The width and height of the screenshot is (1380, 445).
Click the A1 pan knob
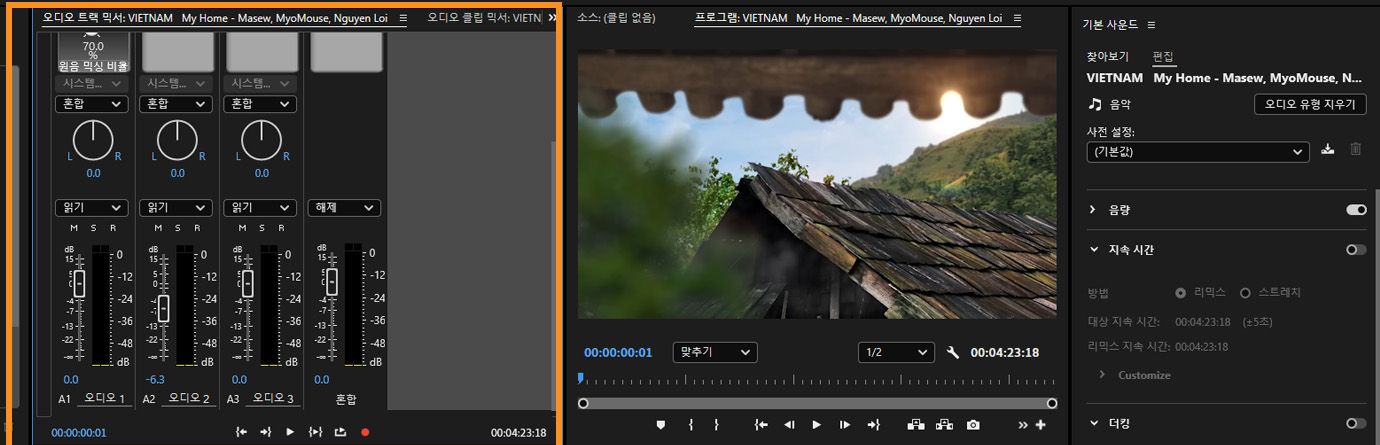[93, 139]
